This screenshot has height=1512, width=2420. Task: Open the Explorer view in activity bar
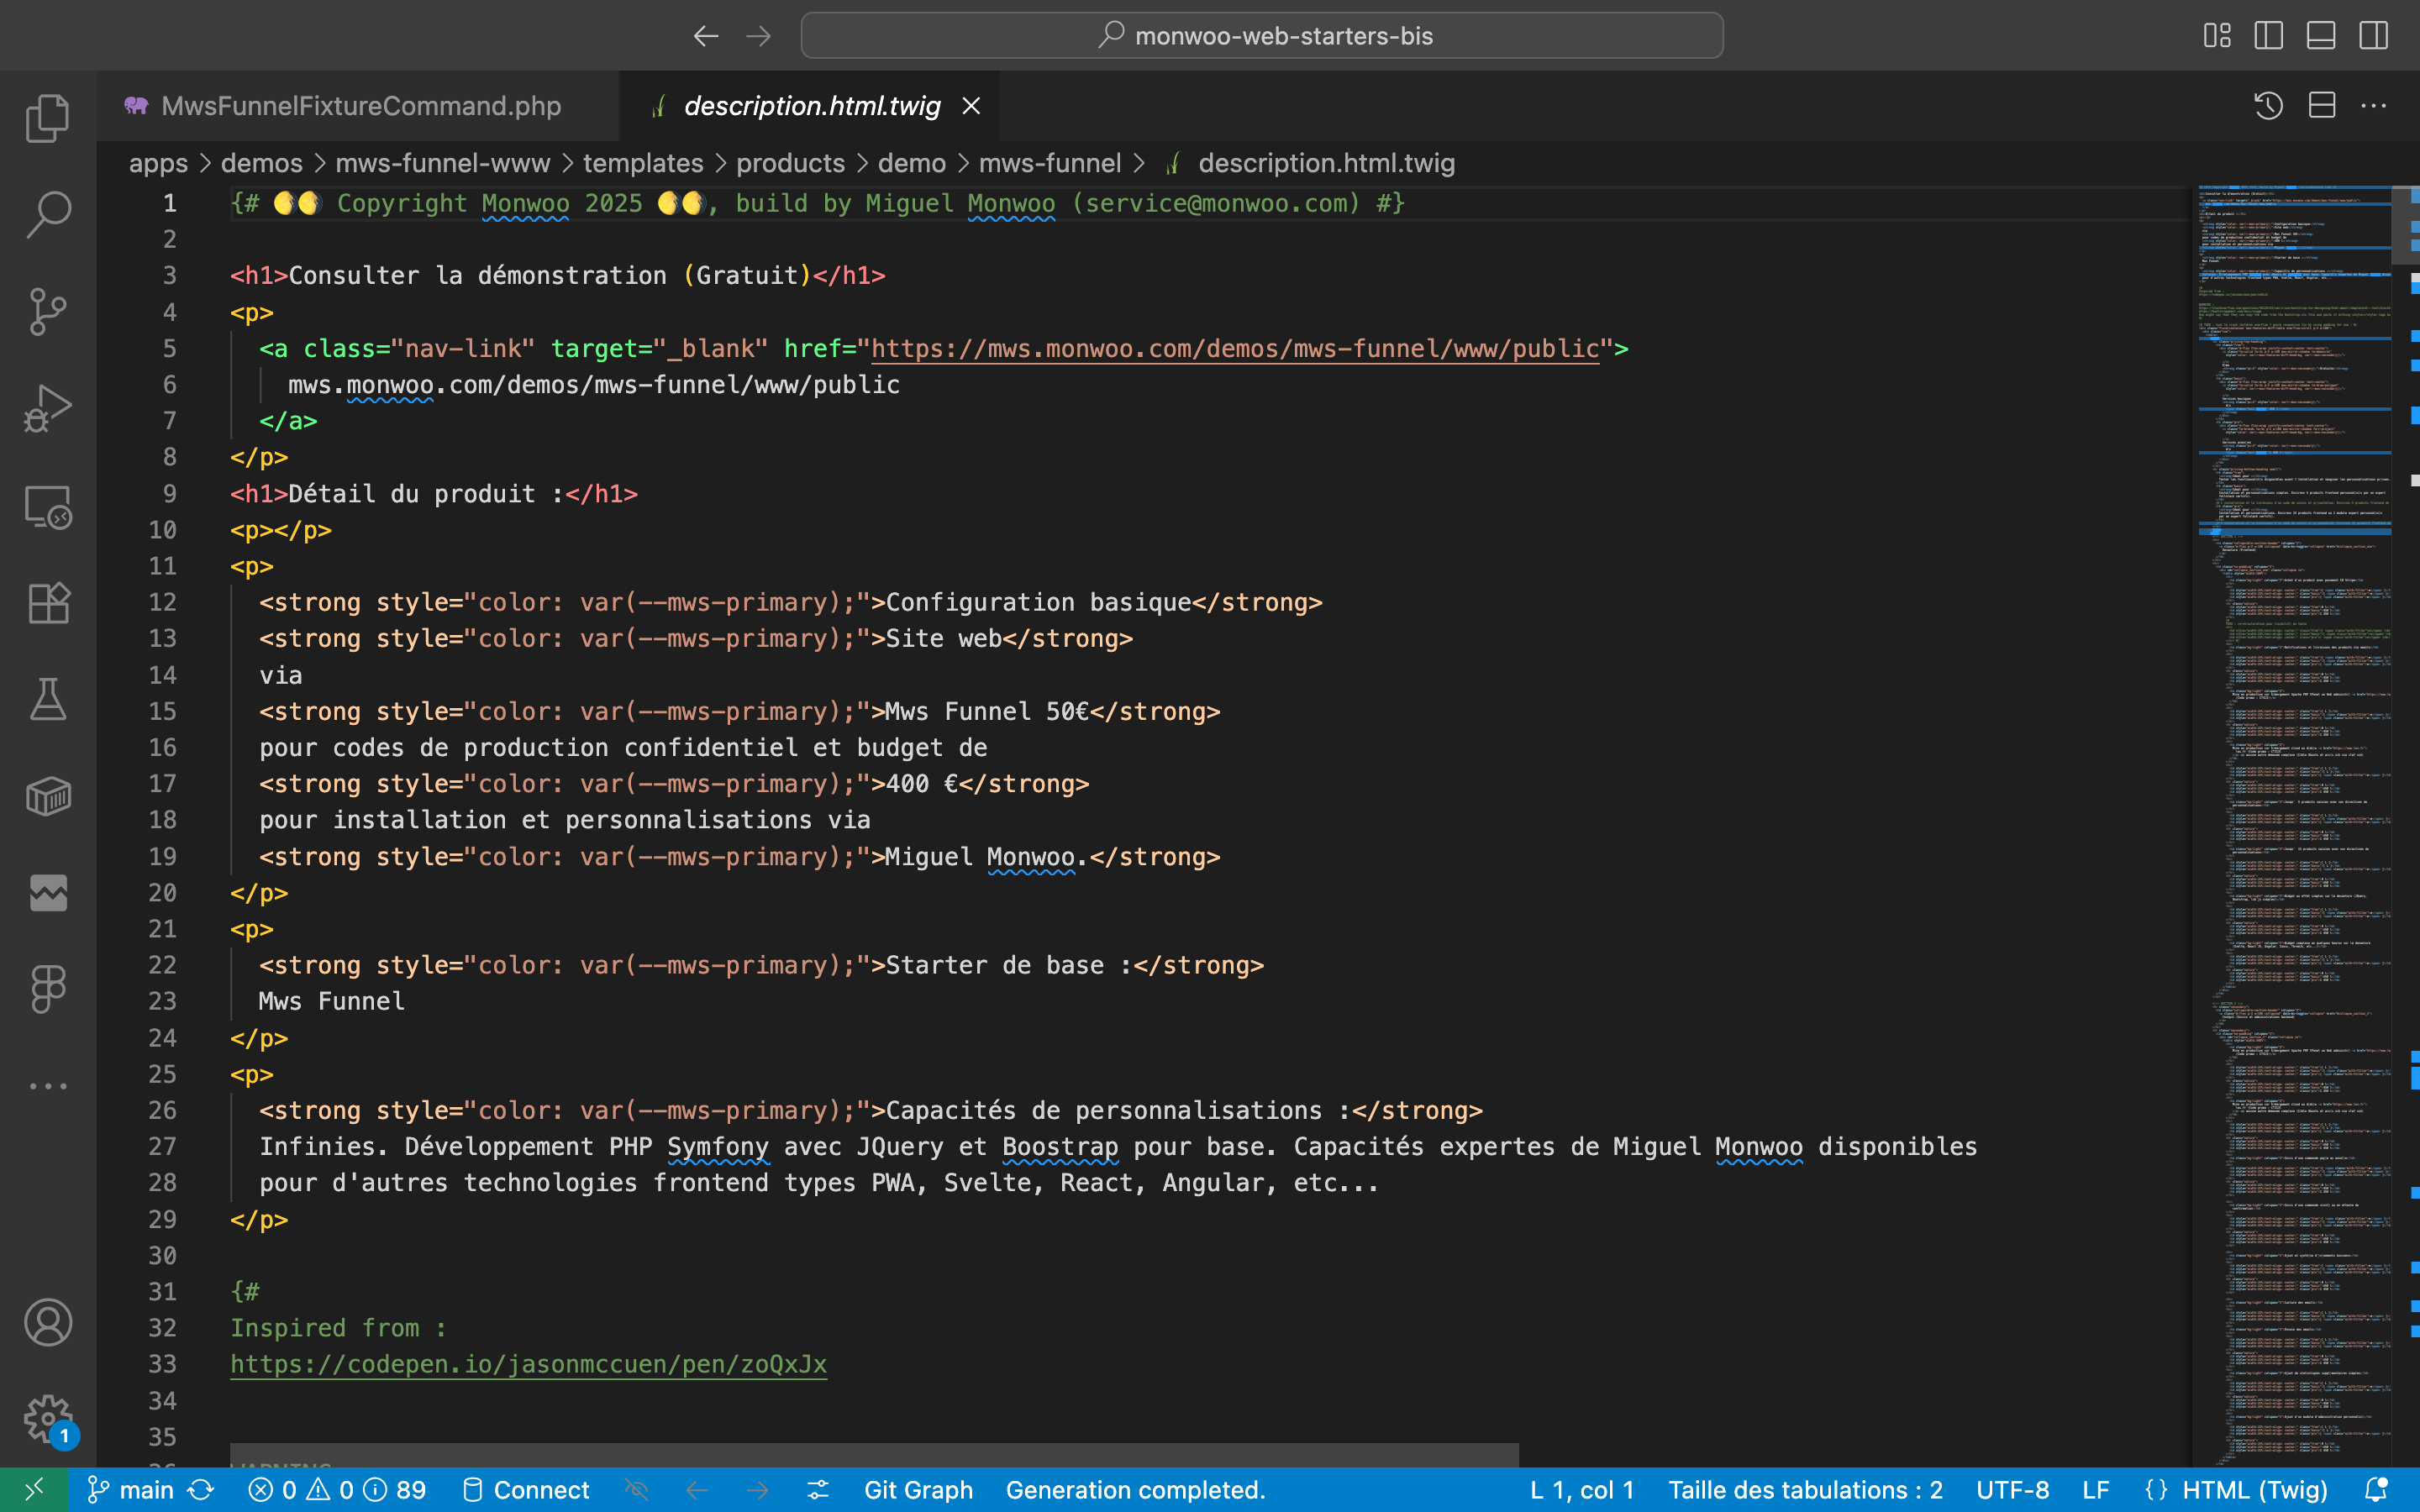(47, 118)
